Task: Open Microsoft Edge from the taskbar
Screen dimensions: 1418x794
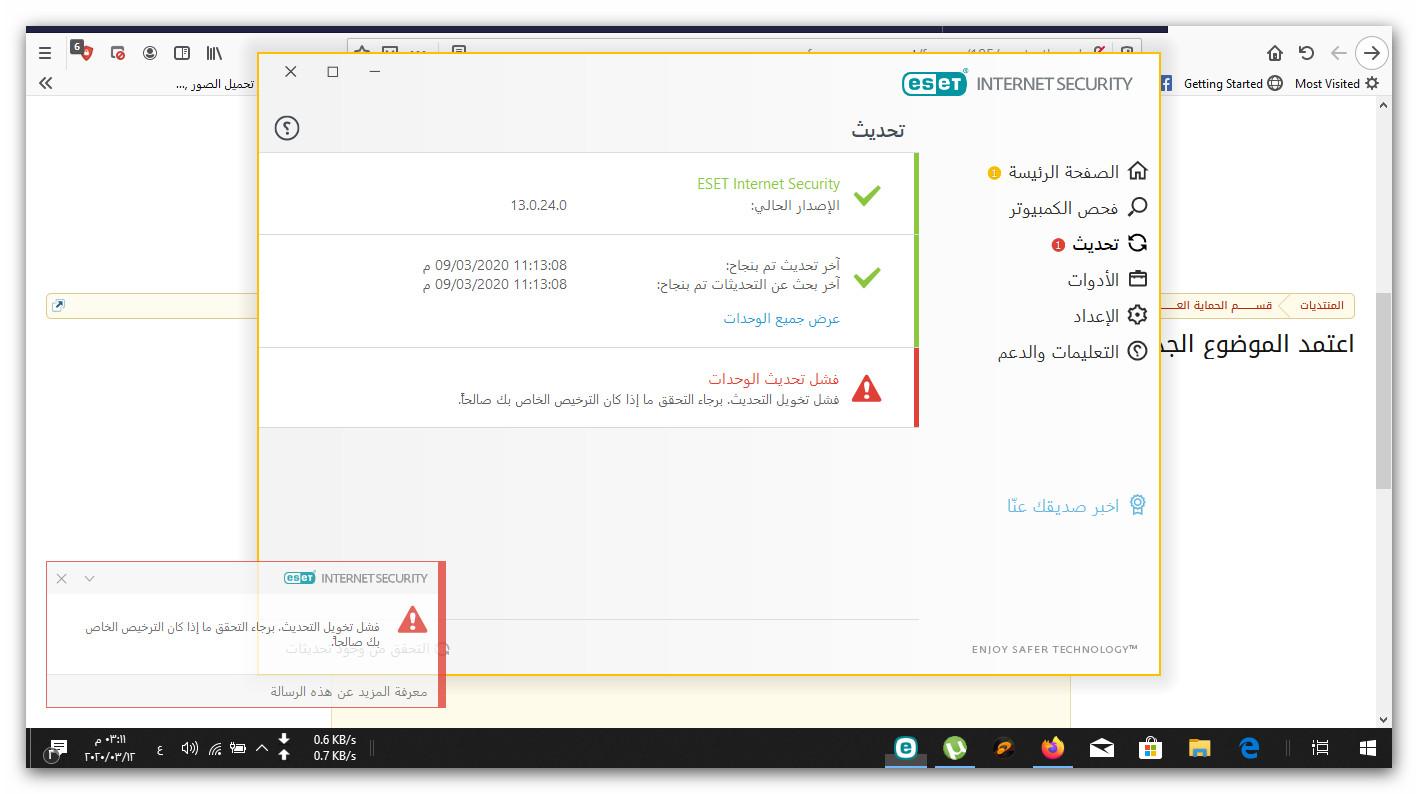Action: (1249, 748)
